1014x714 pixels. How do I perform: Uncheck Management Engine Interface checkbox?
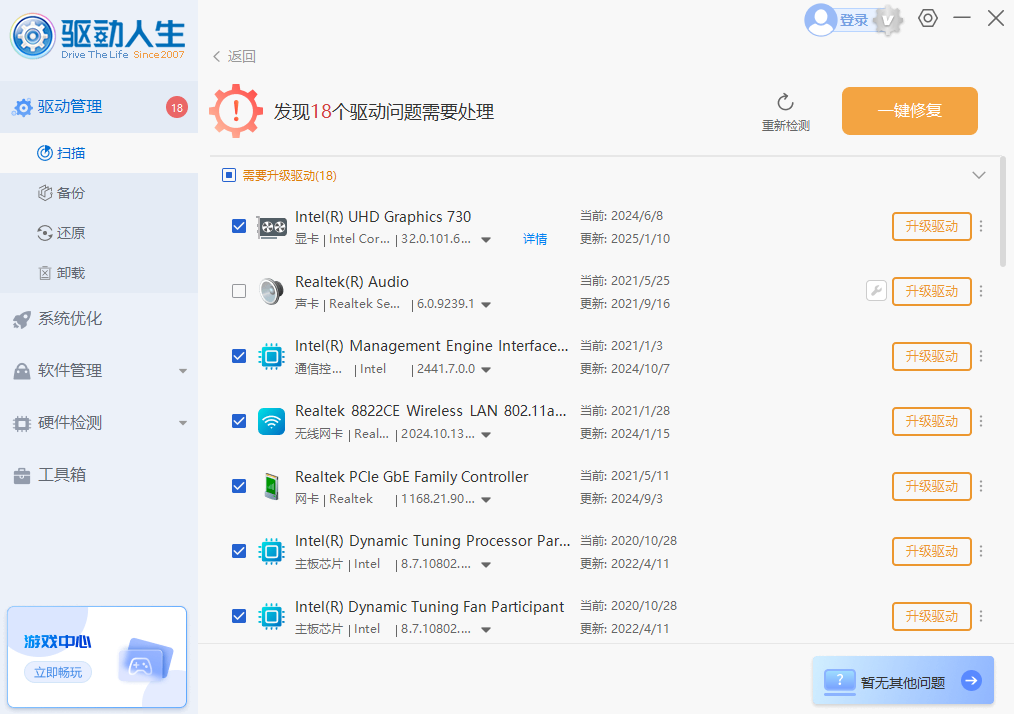[x=239, y=356]
